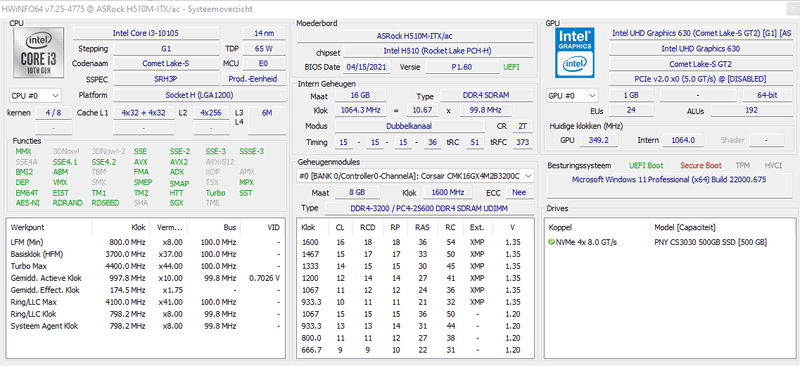Open the CPU #0 selector dropdown

pos(35,95)
